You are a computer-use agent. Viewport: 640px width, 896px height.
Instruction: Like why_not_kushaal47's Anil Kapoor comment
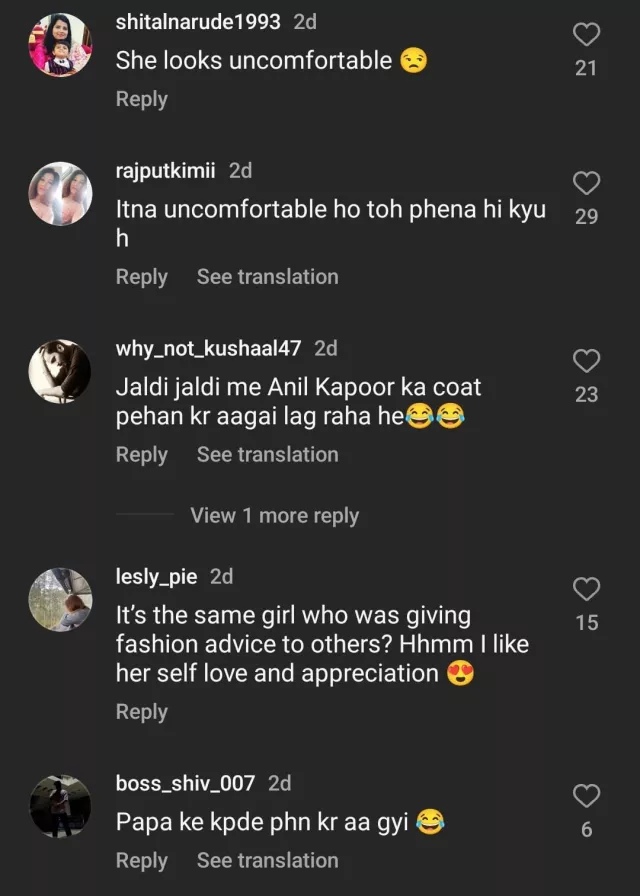tap(586, 361)
